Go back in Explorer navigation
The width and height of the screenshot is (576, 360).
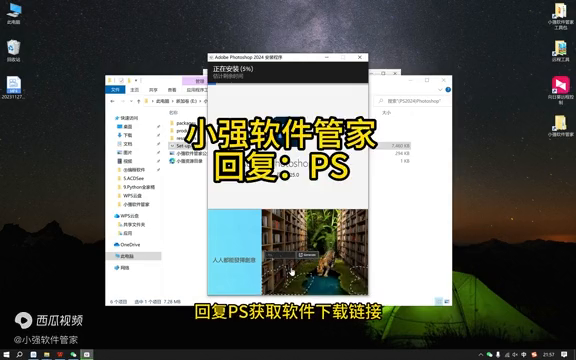point(112,101)
